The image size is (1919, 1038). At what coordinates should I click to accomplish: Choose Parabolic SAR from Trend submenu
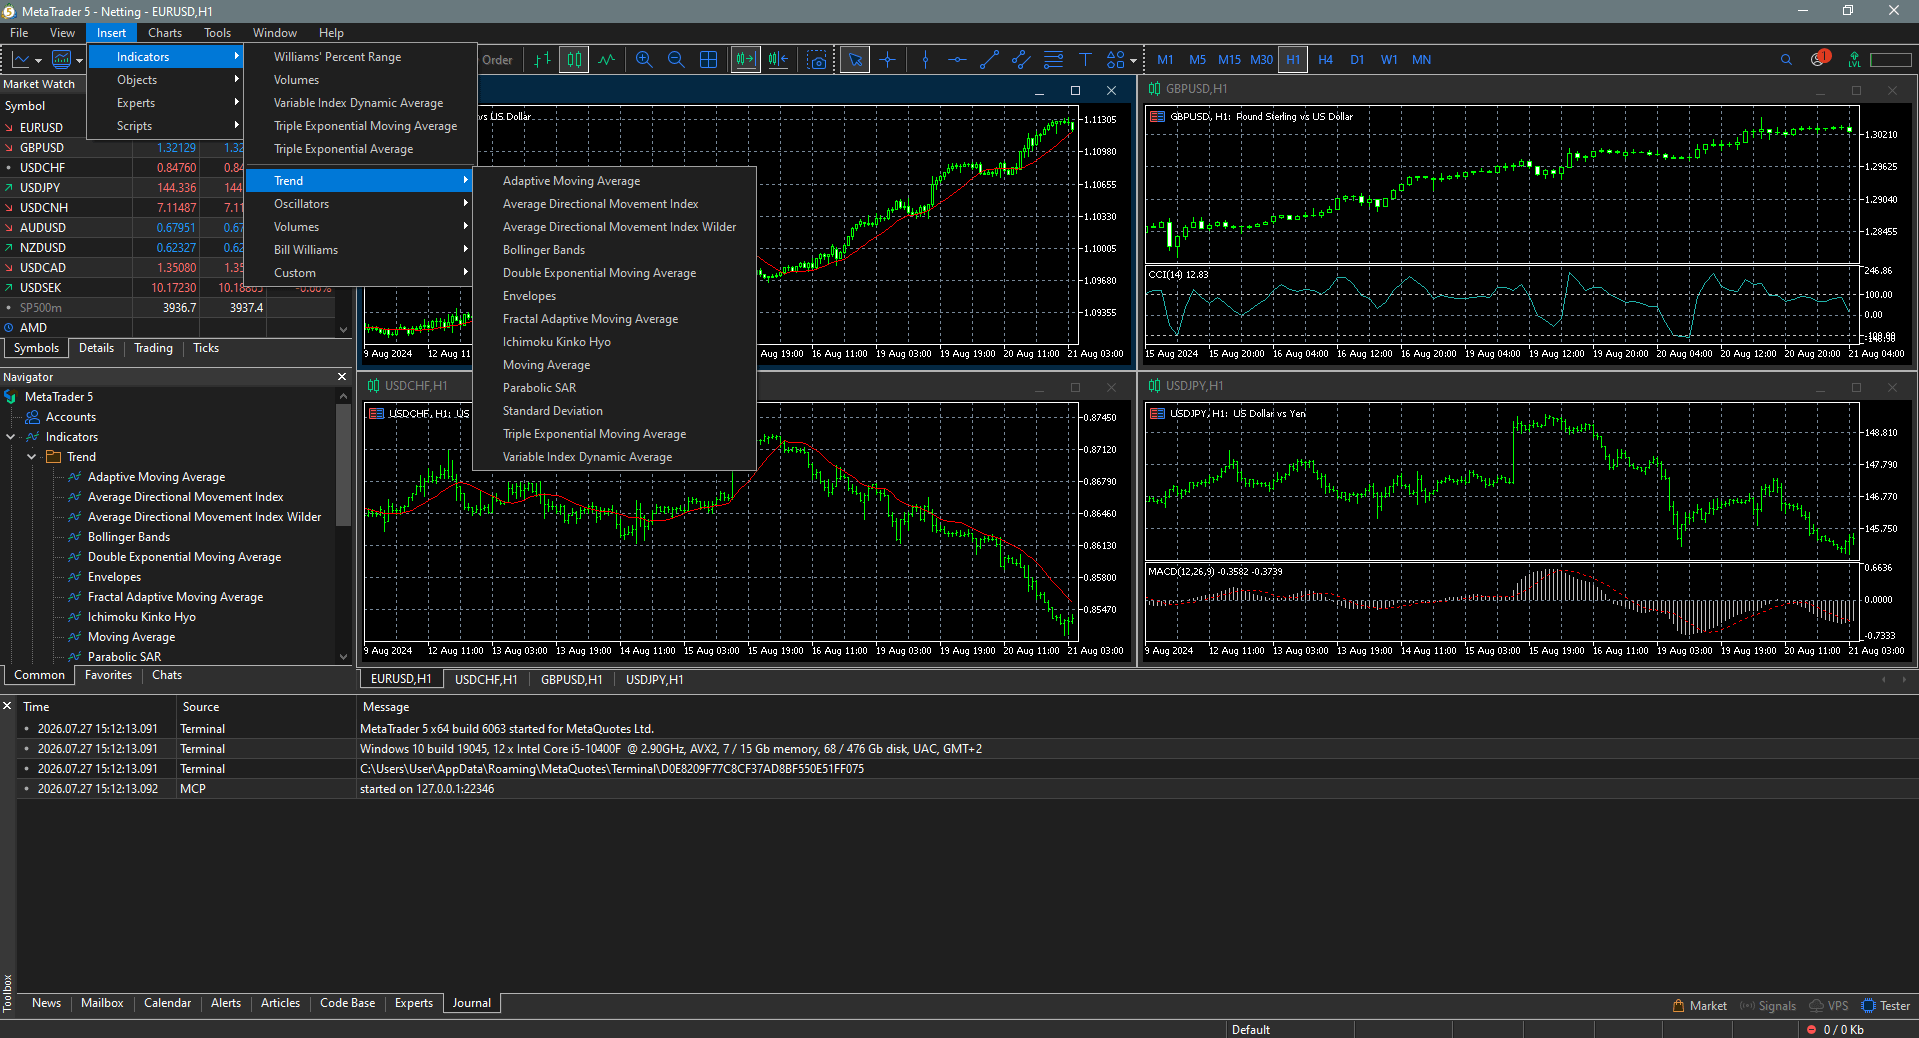[x=614, y=388]
